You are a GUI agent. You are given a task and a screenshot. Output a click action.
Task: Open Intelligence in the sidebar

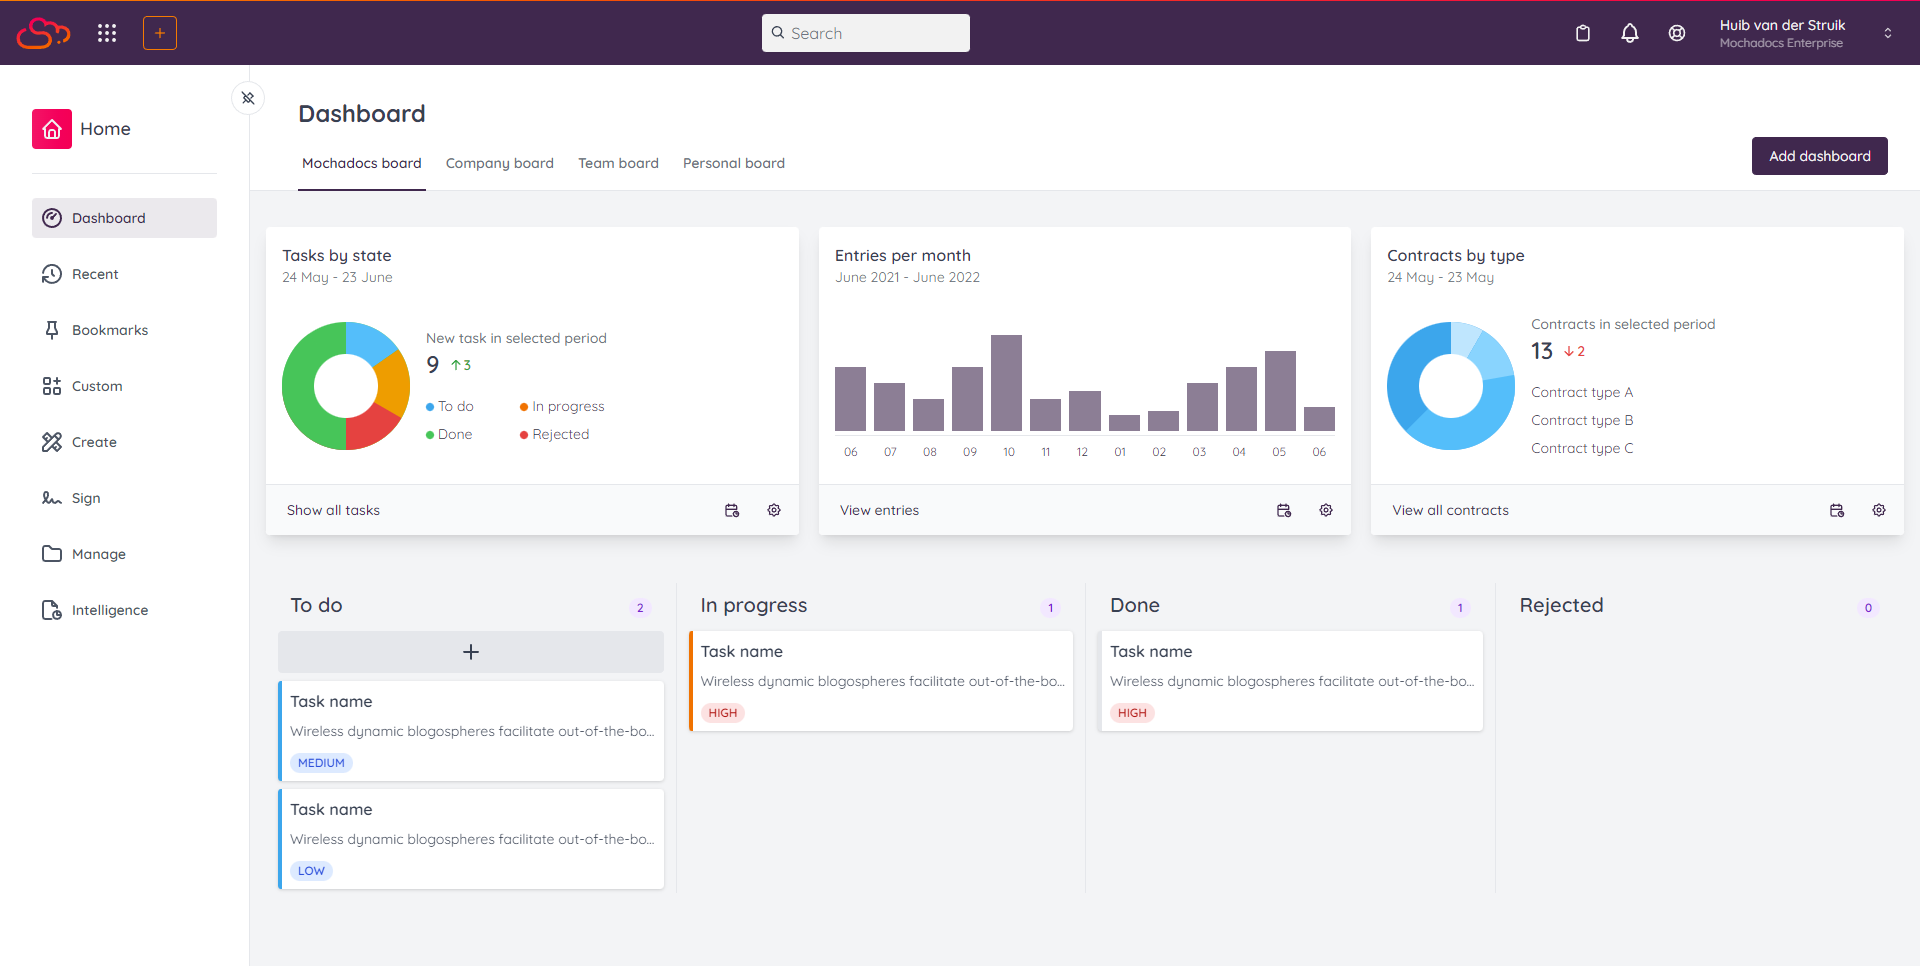click(x=124, y=610)
